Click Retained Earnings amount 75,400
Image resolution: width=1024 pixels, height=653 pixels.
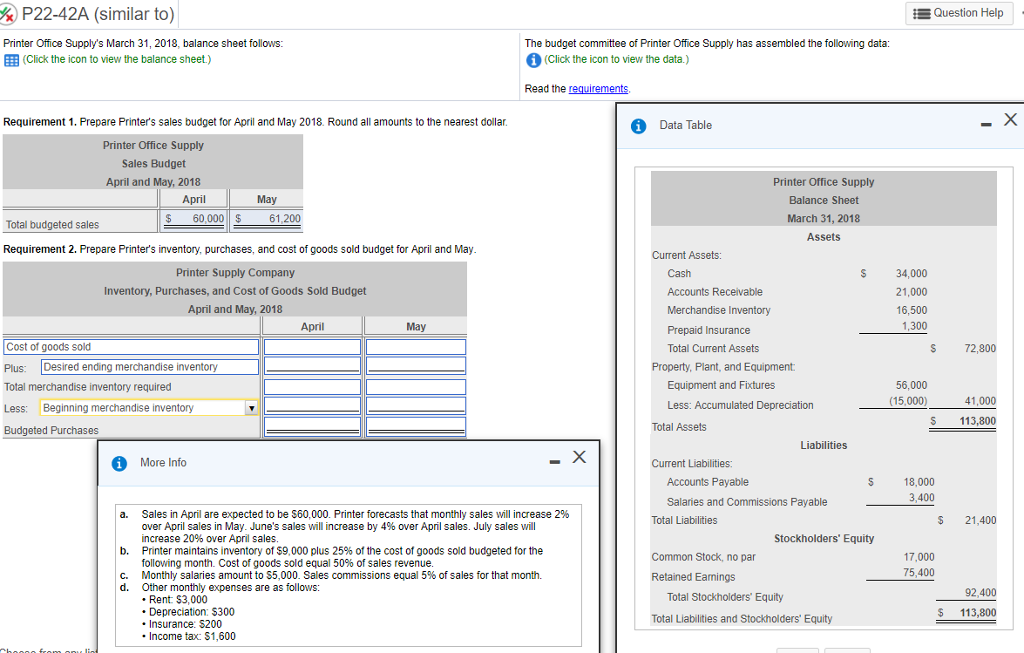pos(919,573)
